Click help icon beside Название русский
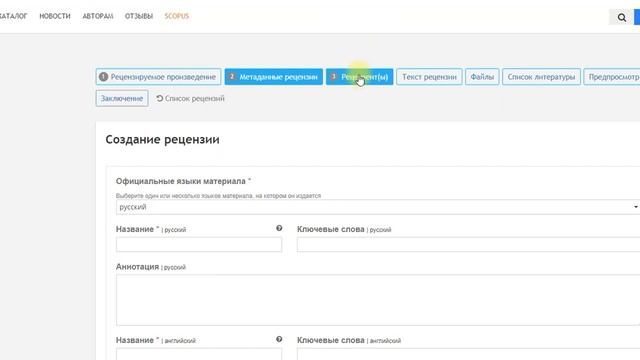Image resolution: width=640 pixels, height=360 pixels. [x=279, y=228]
